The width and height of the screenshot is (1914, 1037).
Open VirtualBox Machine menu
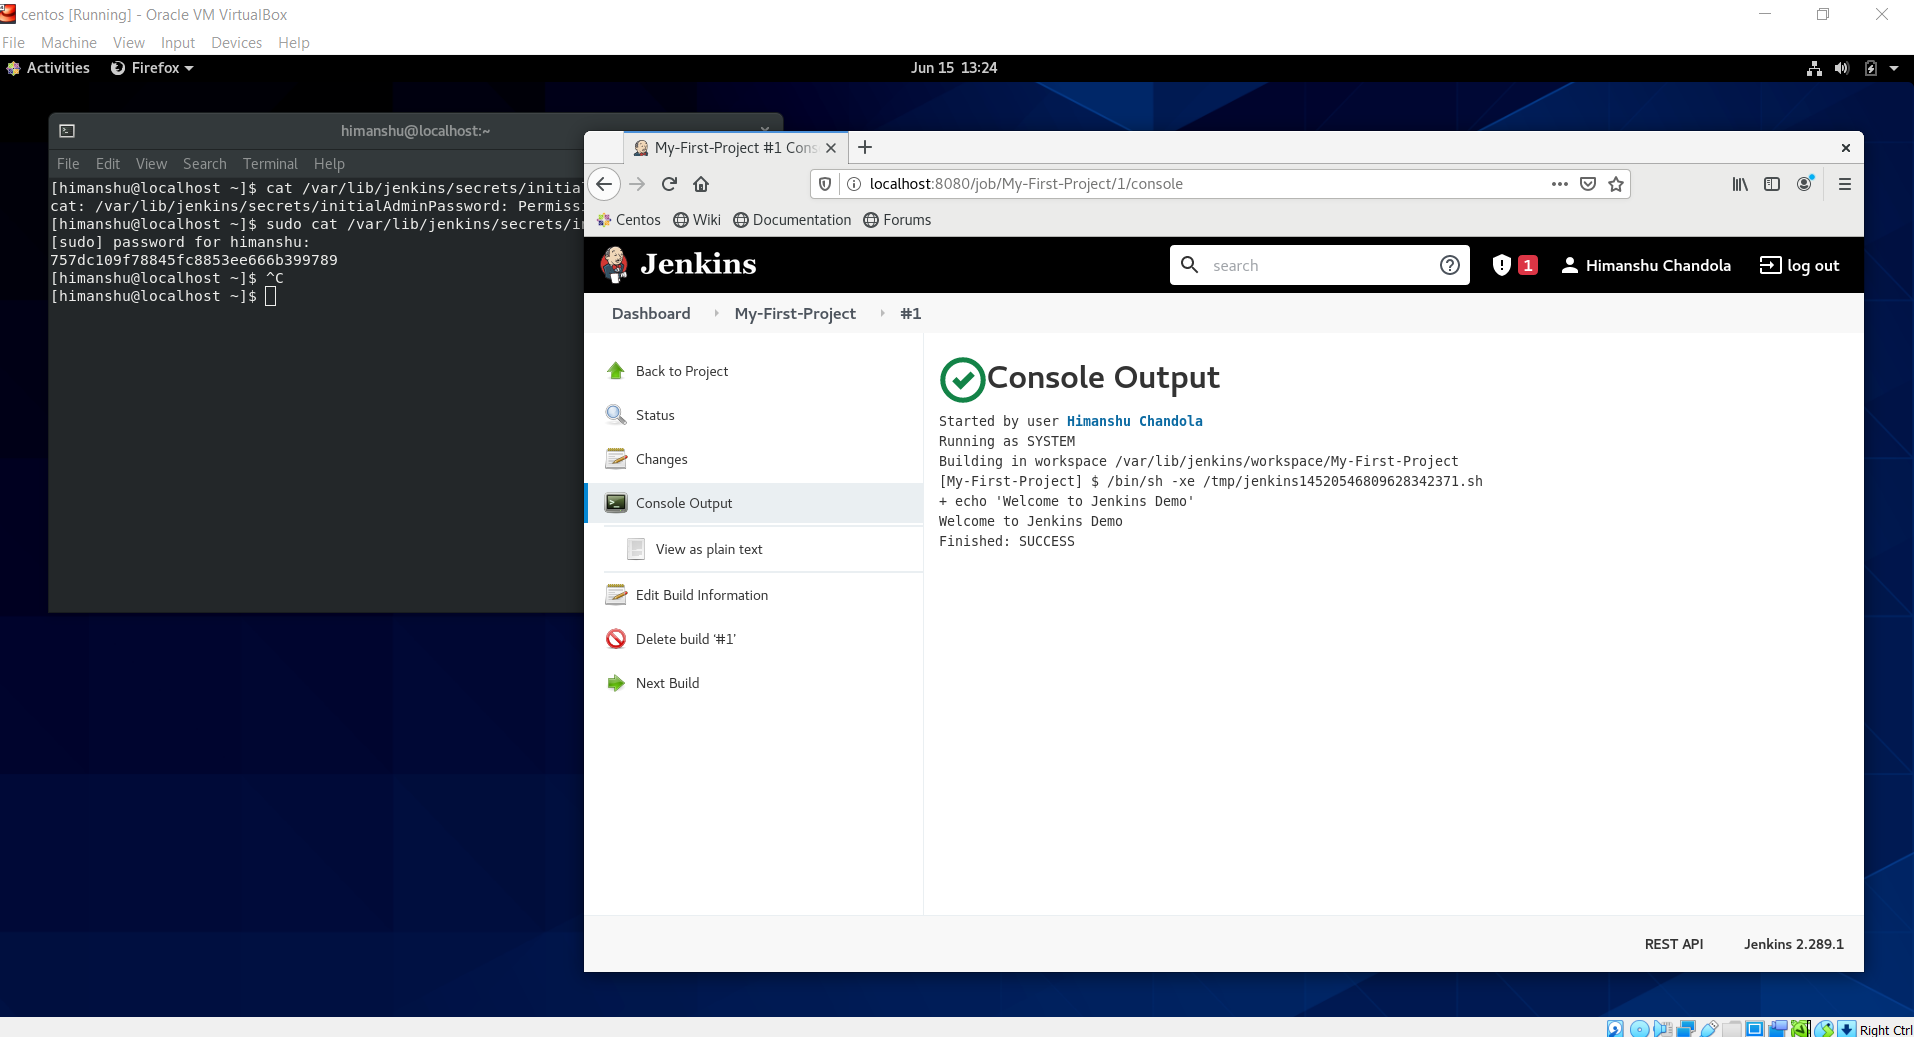(x=69, y=43)
